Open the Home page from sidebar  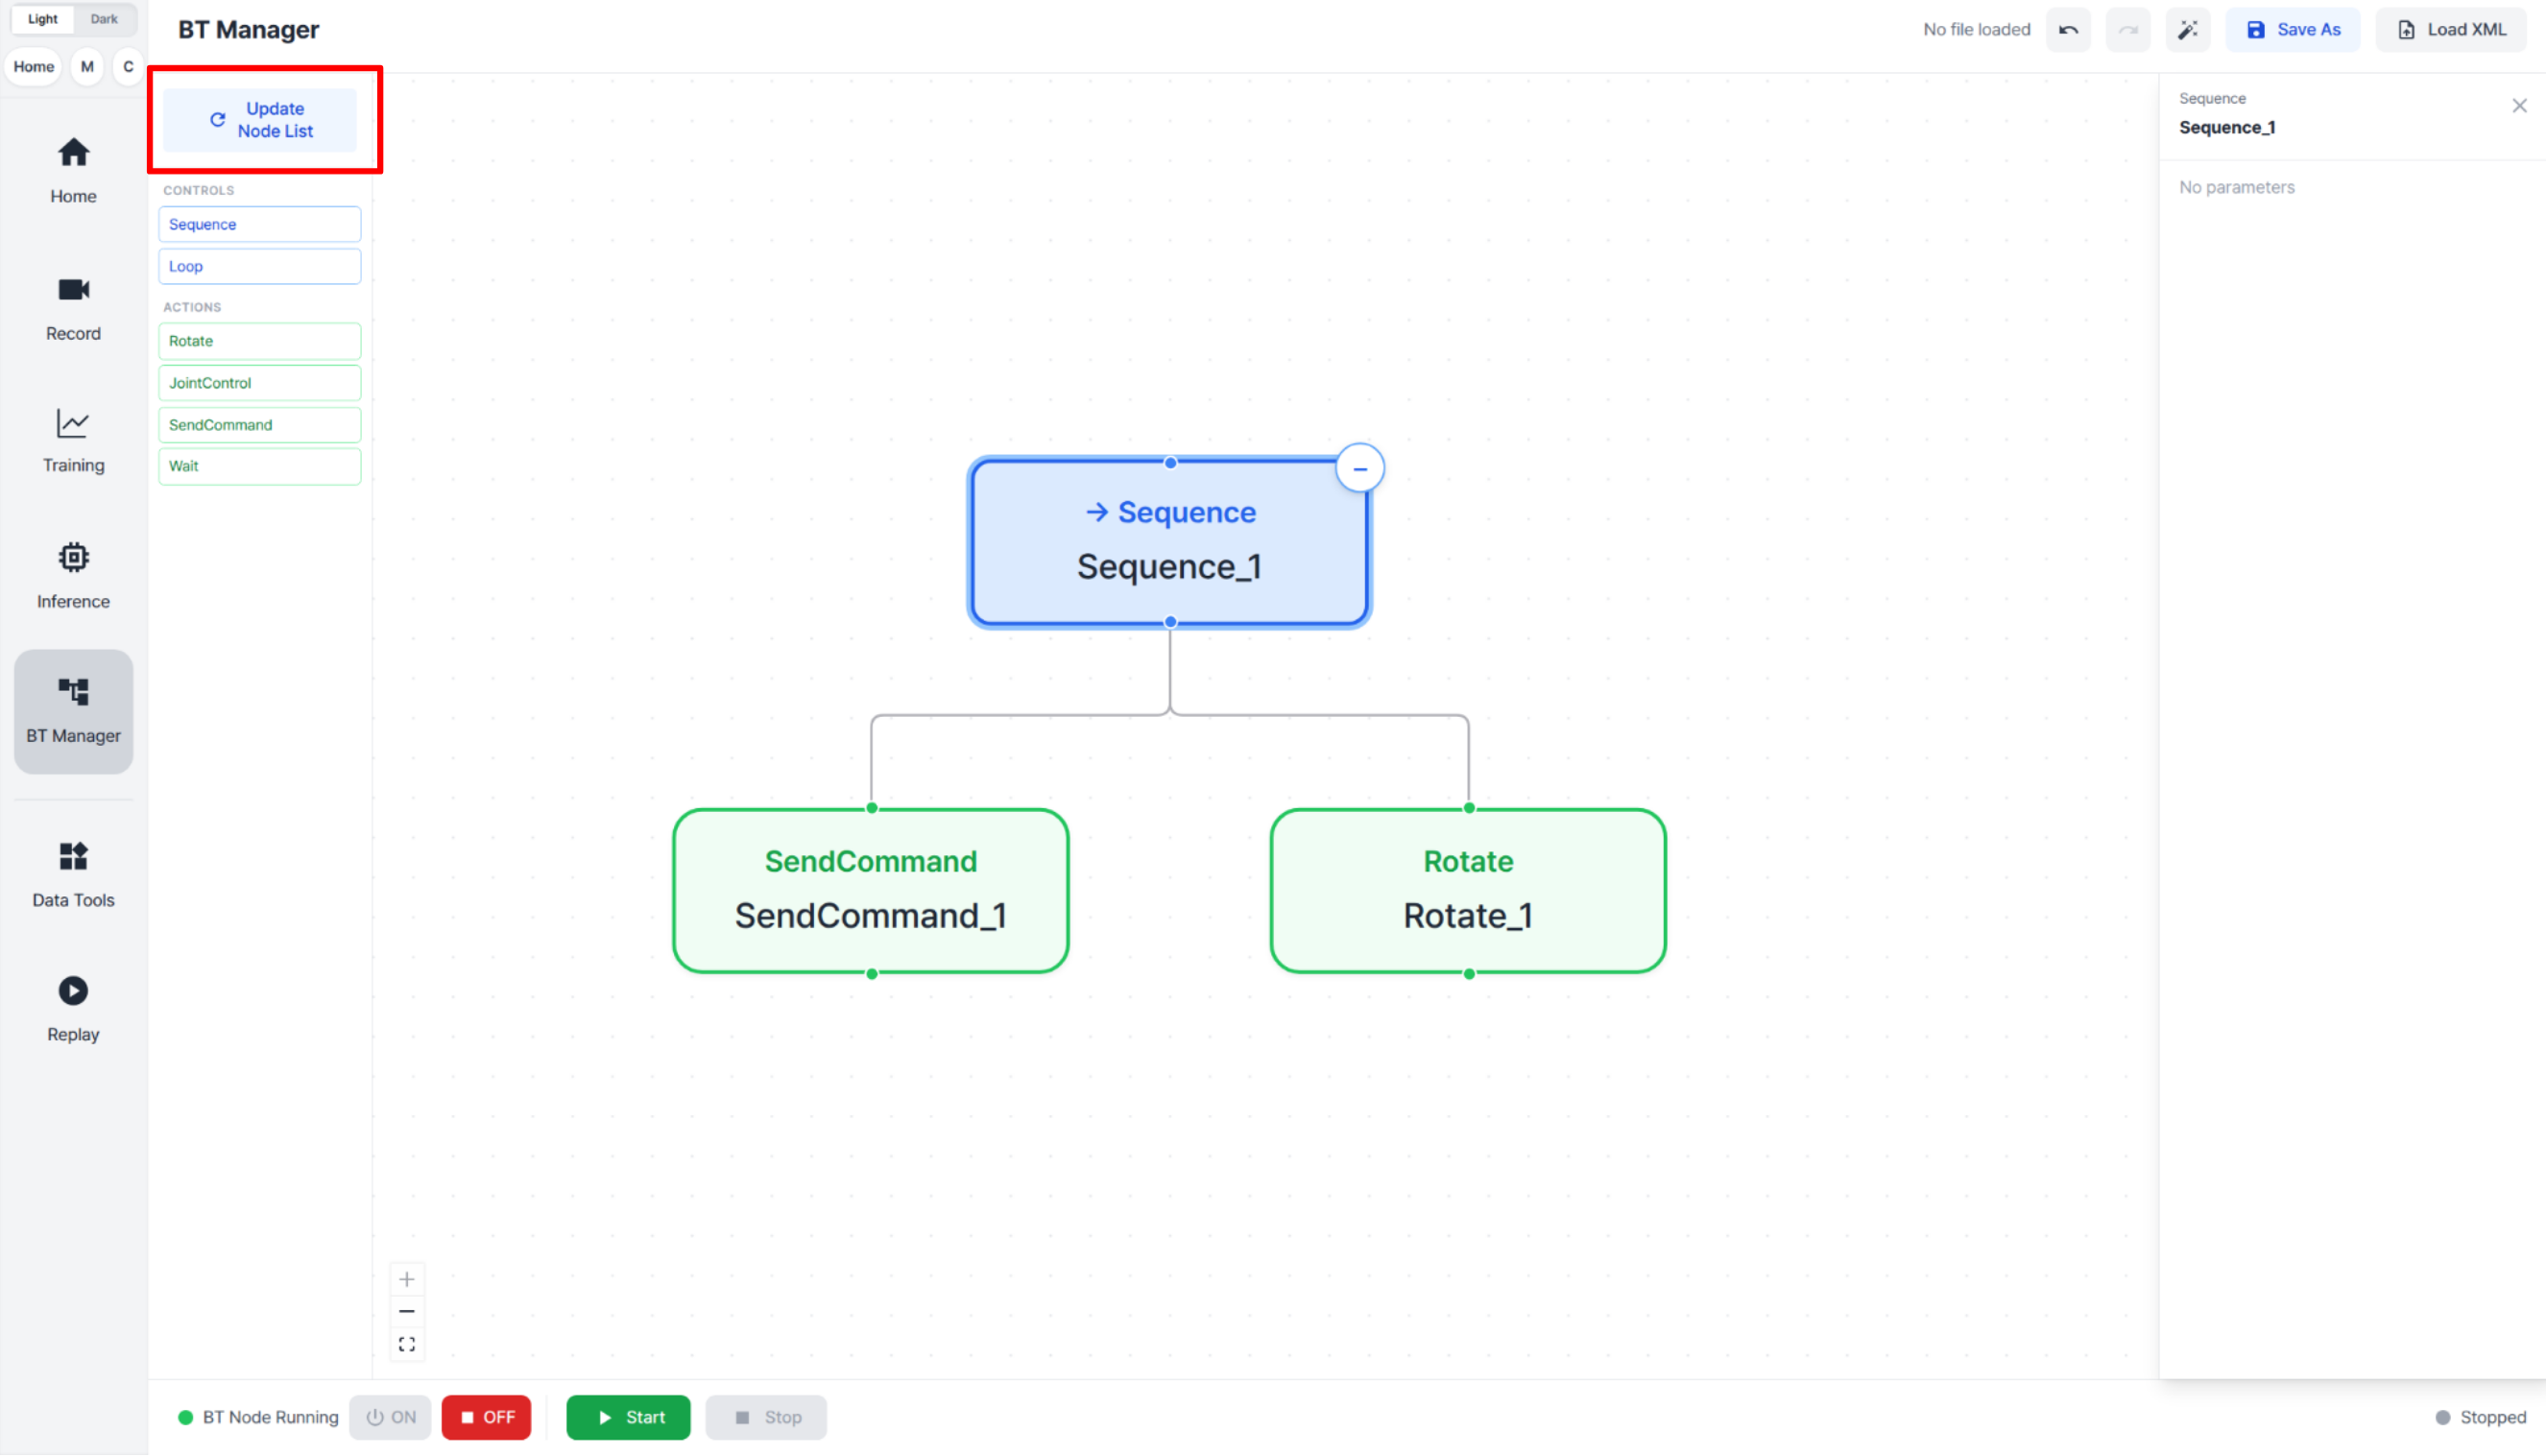pos(73,170)
